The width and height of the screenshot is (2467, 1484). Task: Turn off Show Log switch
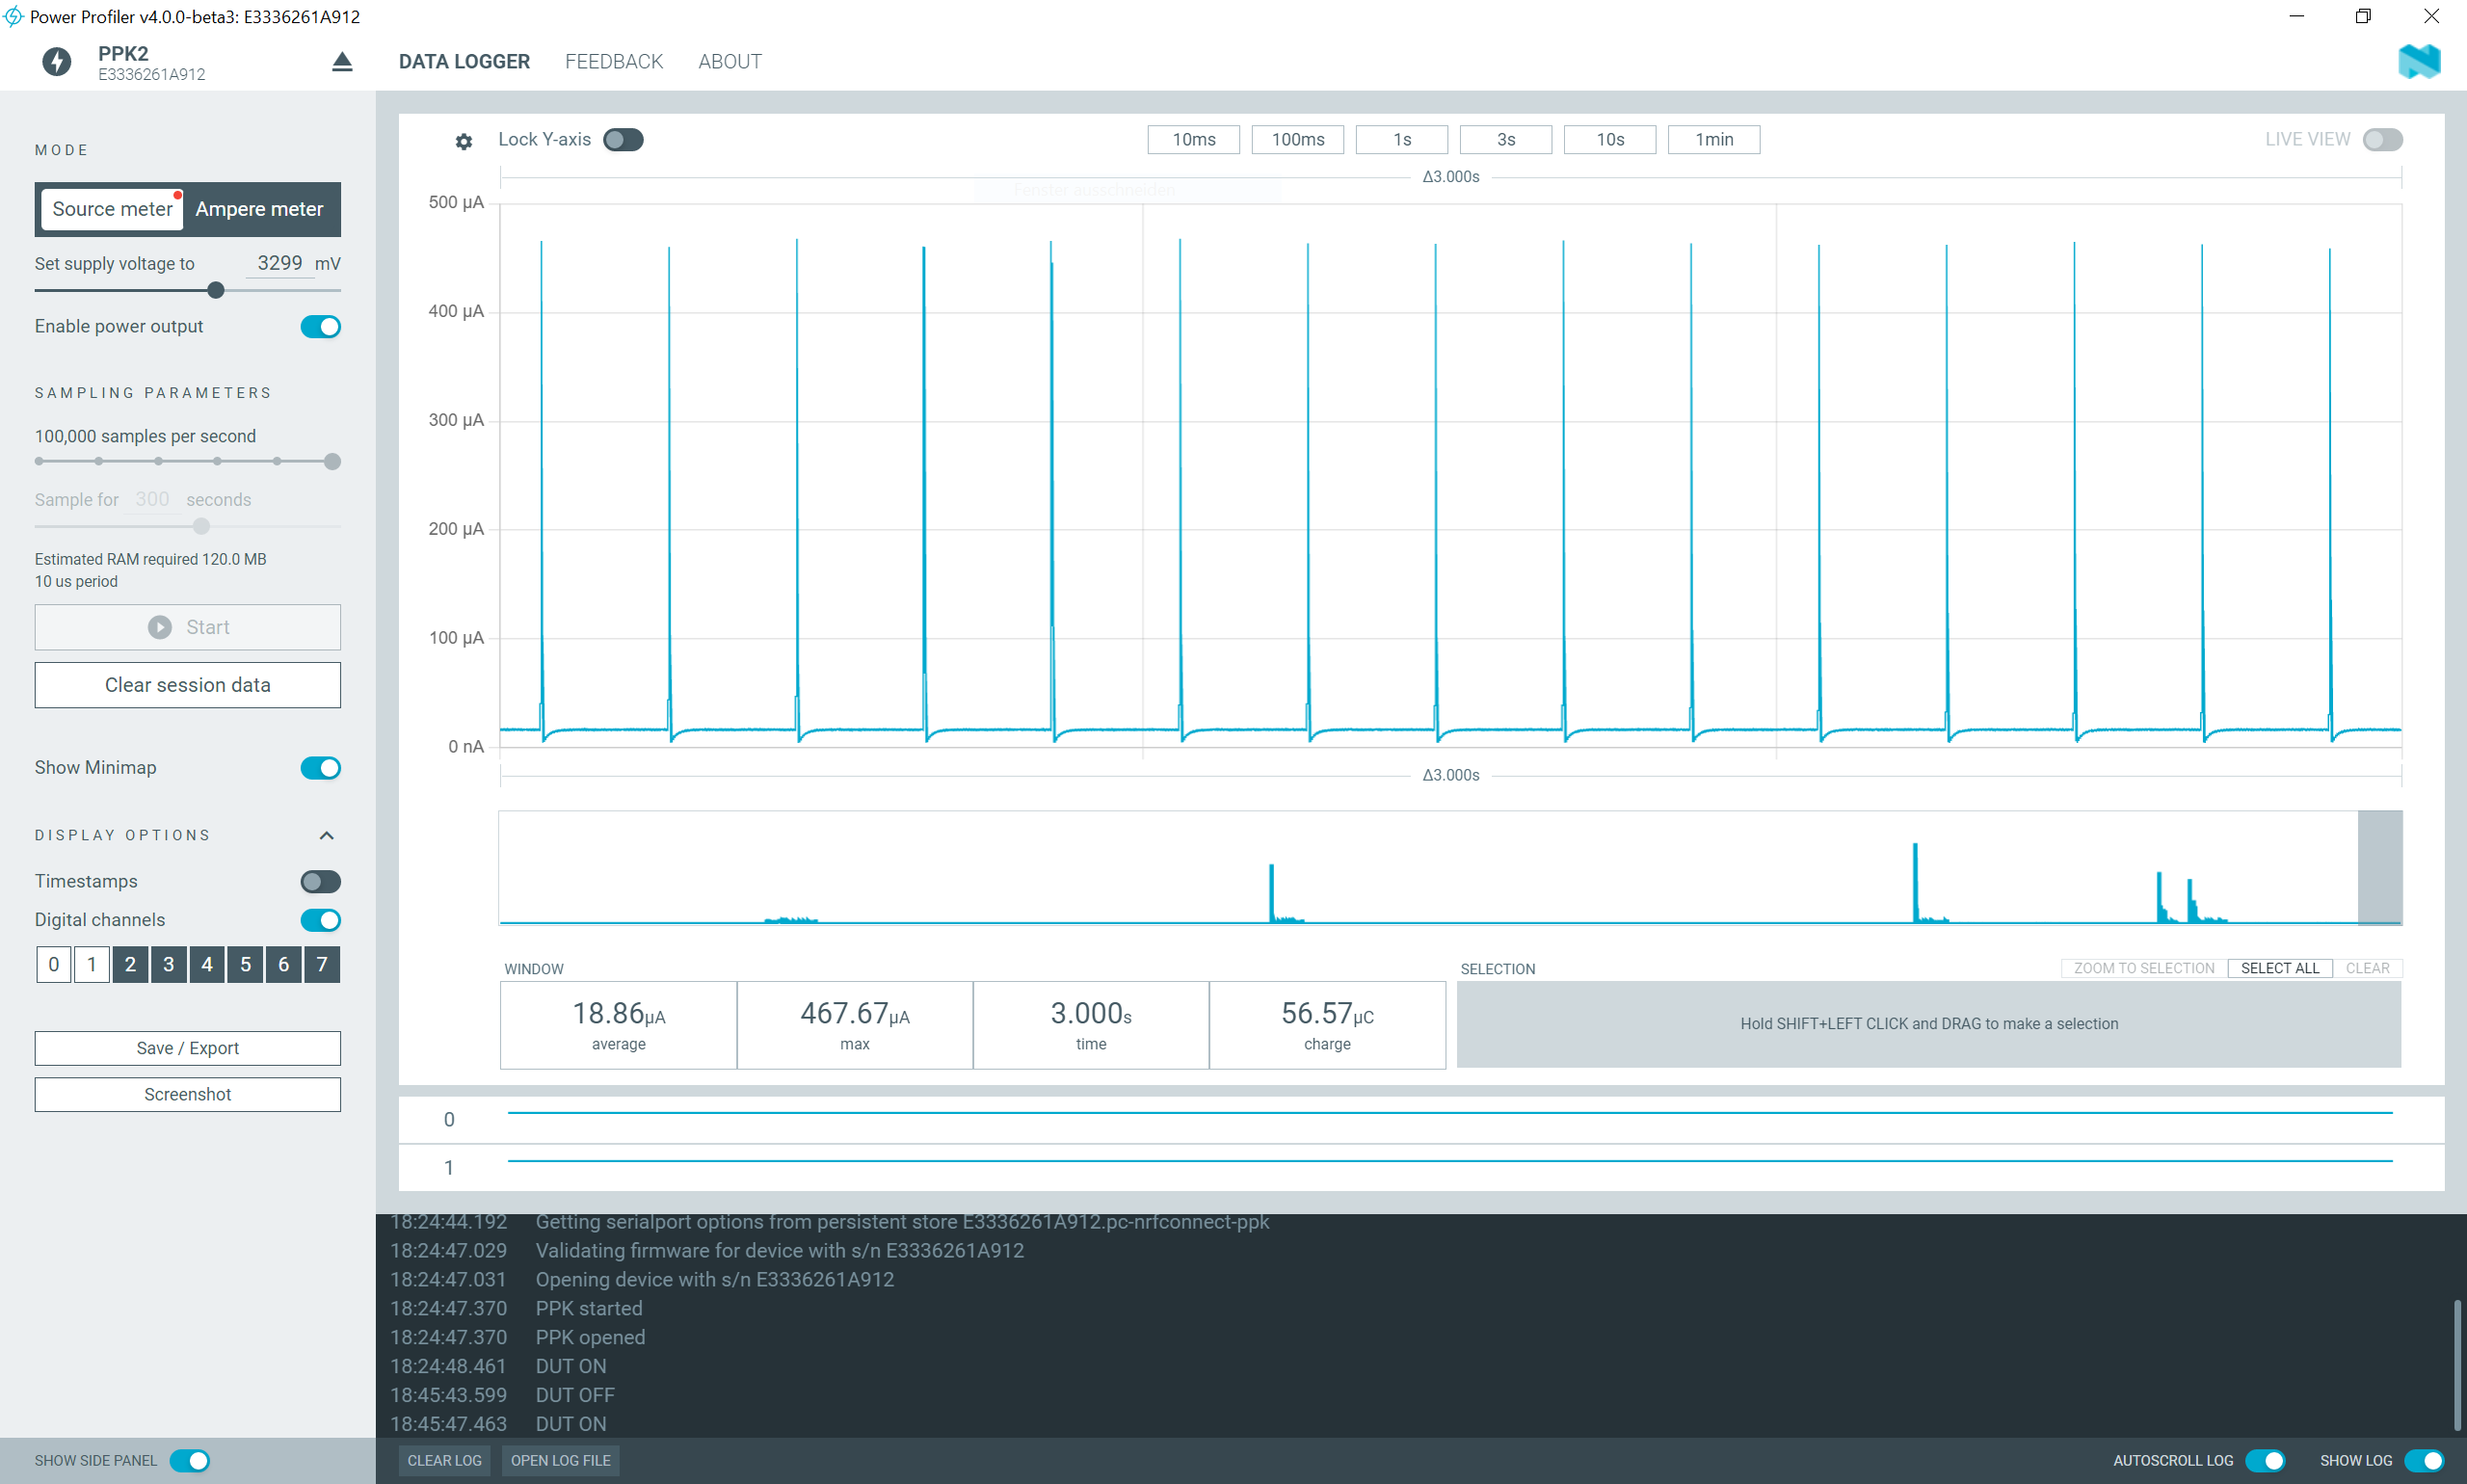click(x=2424, y=1461)
